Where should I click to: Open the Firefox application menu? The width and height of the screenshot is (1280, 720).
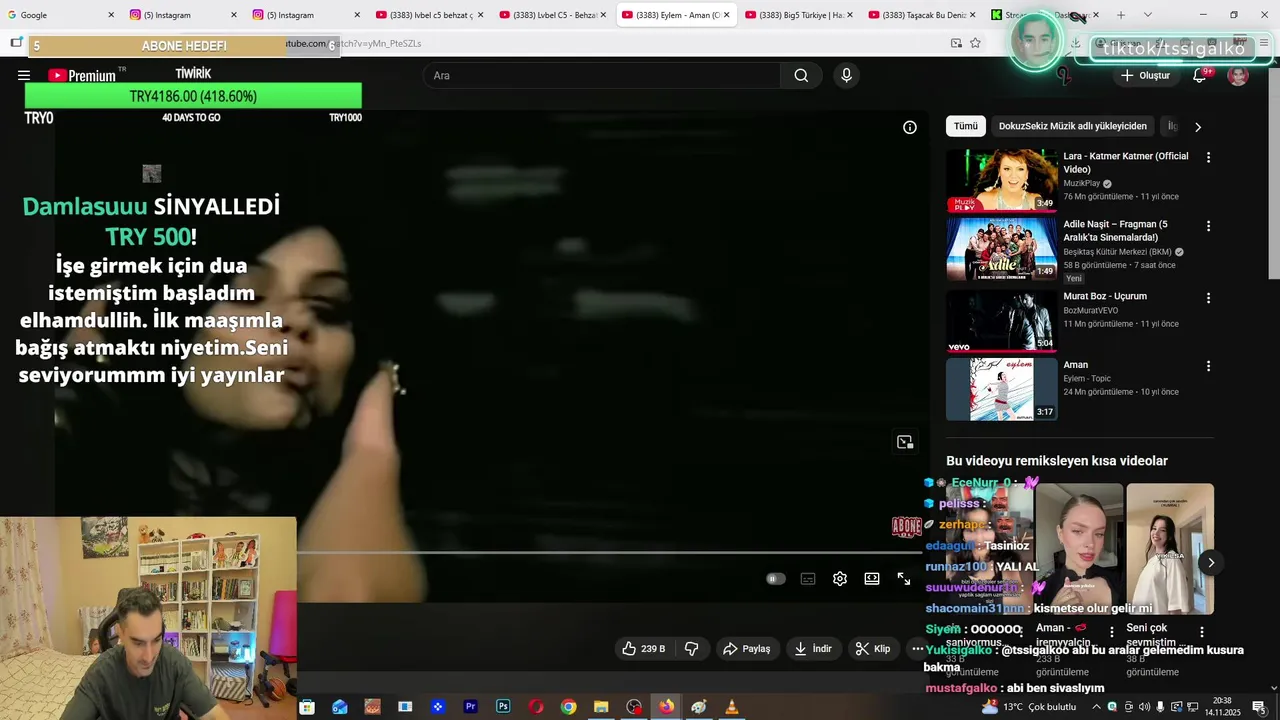coord(1264,43)
